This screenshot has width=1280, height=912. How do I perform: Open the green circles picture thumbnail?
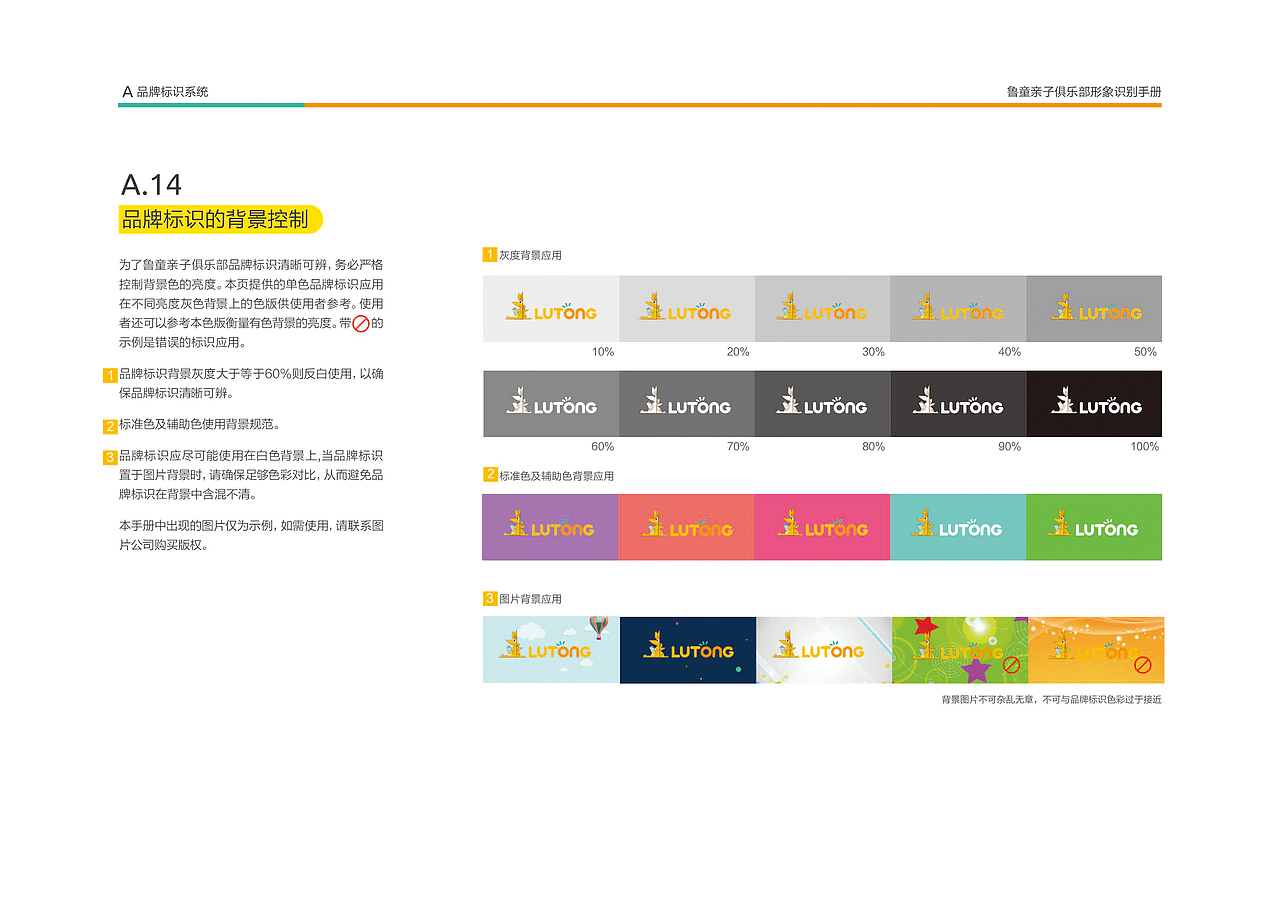[960, 650]
